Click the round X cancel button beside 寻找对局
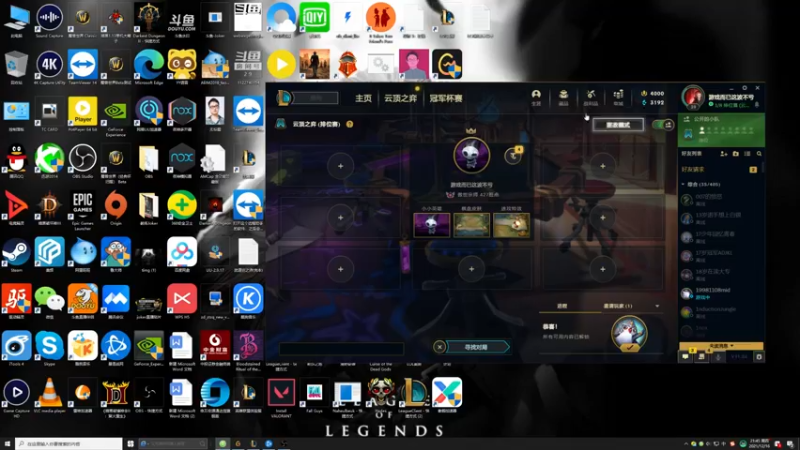Viewport: 800px width, 450px height. click(439, 347)
